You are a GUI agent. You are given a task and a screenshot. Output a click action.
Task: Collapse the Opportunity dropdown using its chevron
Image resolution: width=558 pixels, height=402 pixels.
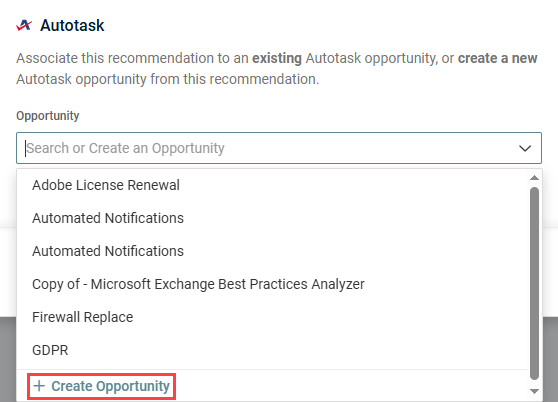click(525, 148)
